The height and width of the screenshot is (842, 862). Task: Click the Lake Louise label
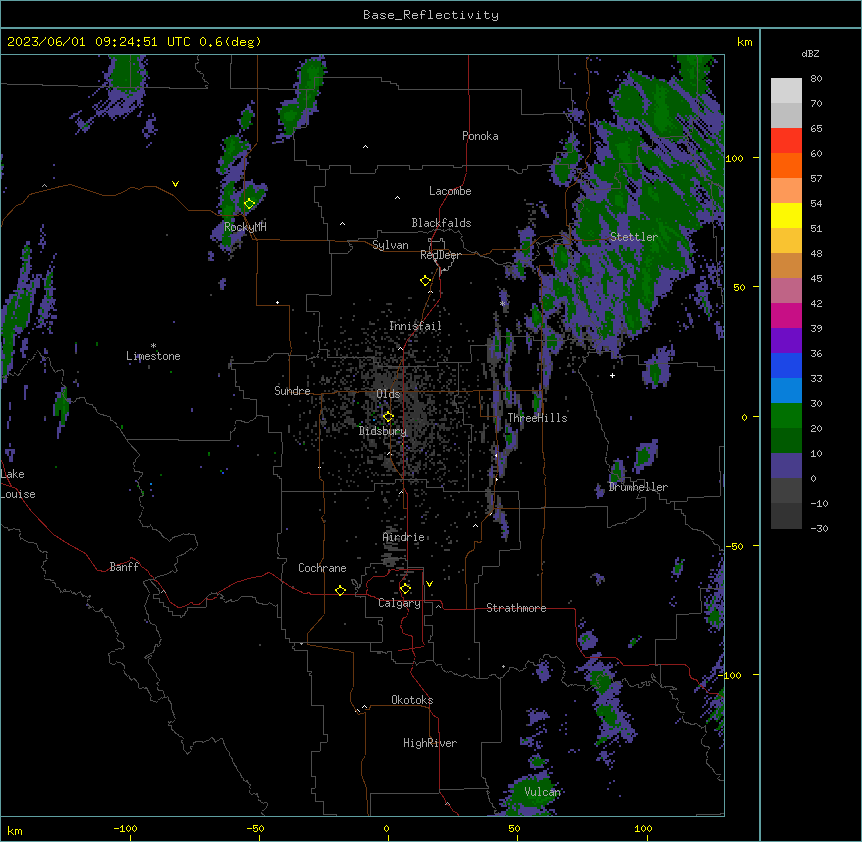coord(18,484)
